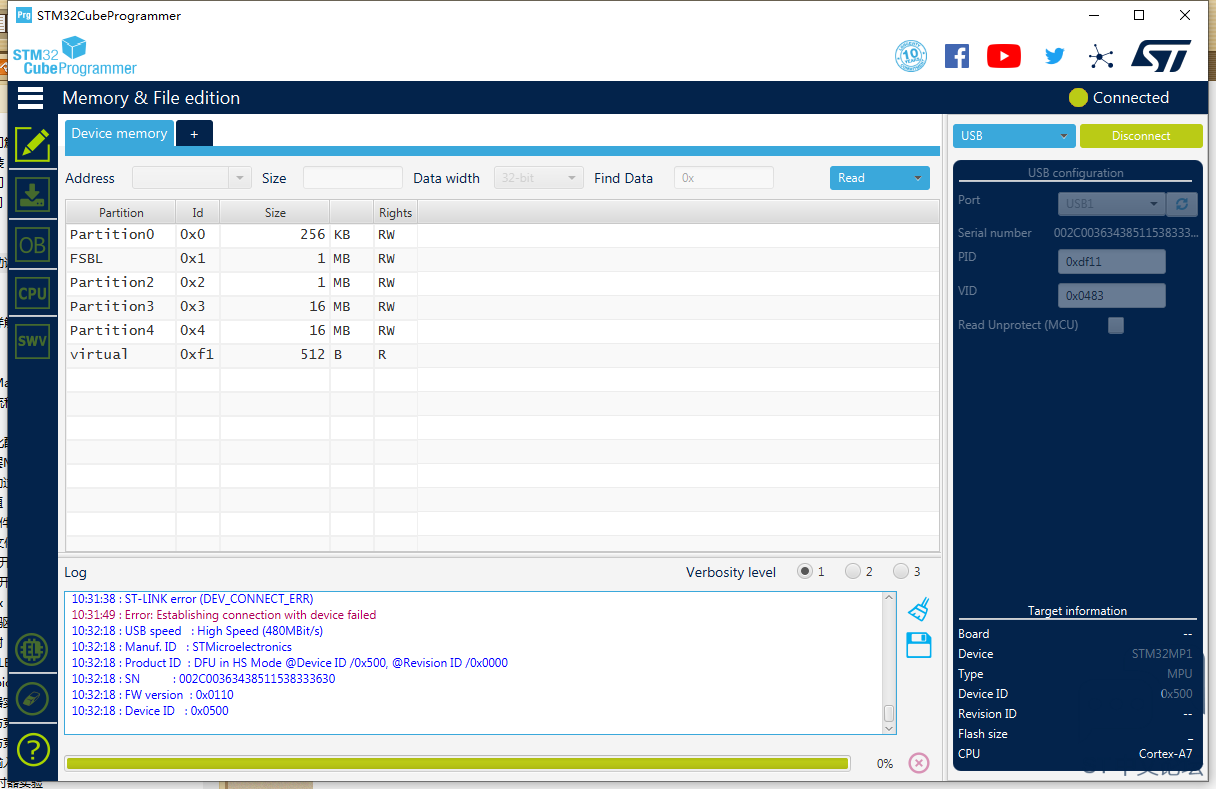
Task: Toggle Read Unprotect (MCU) checkbox
Action: click(x=1116, y=325)
